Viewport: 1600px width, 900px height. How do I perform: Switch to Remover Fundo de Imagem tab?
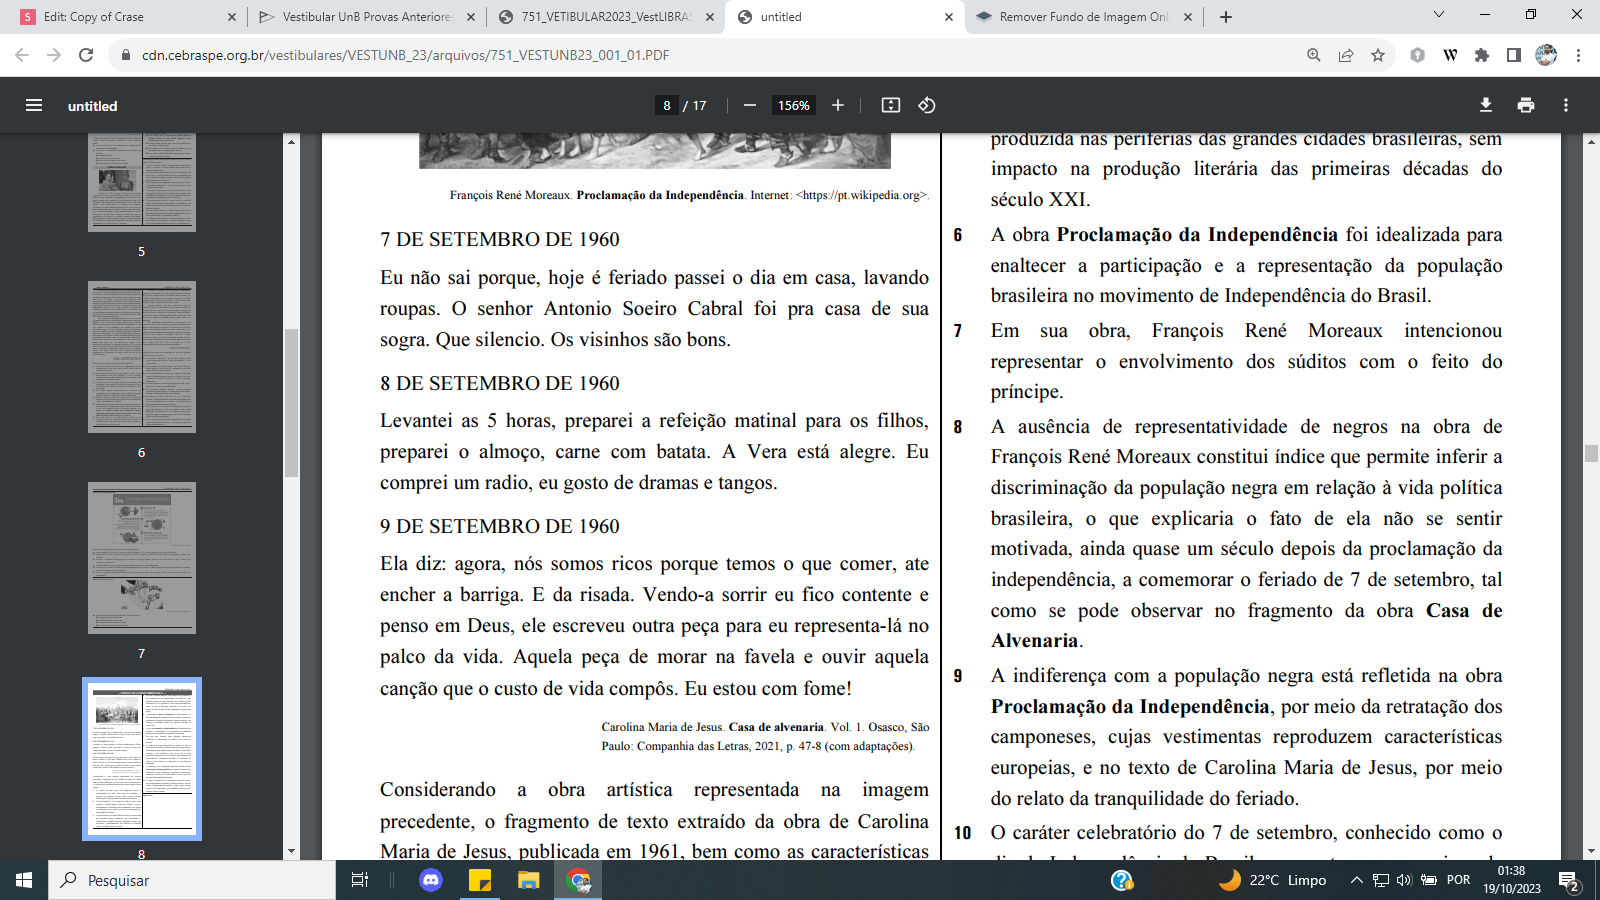click(1085, 17)
